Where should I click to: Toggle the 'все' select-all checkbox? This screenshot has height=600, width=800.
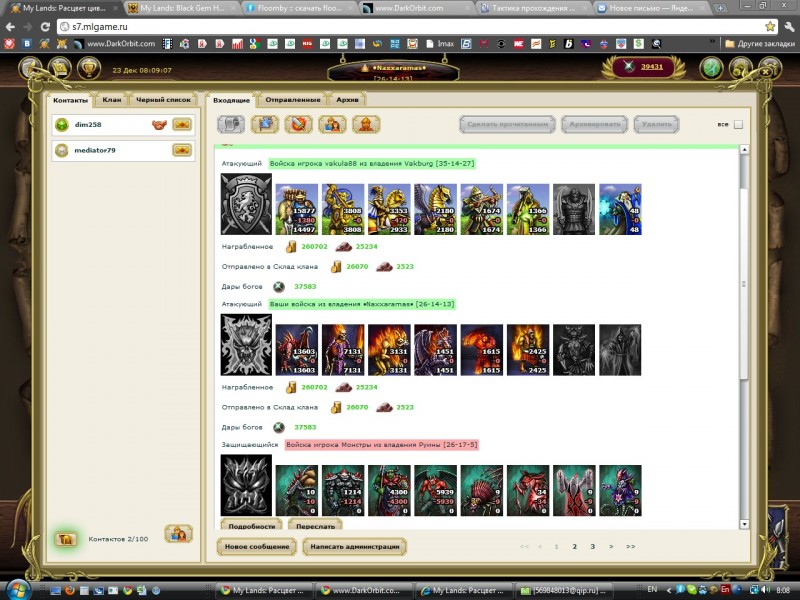(738, 124)
